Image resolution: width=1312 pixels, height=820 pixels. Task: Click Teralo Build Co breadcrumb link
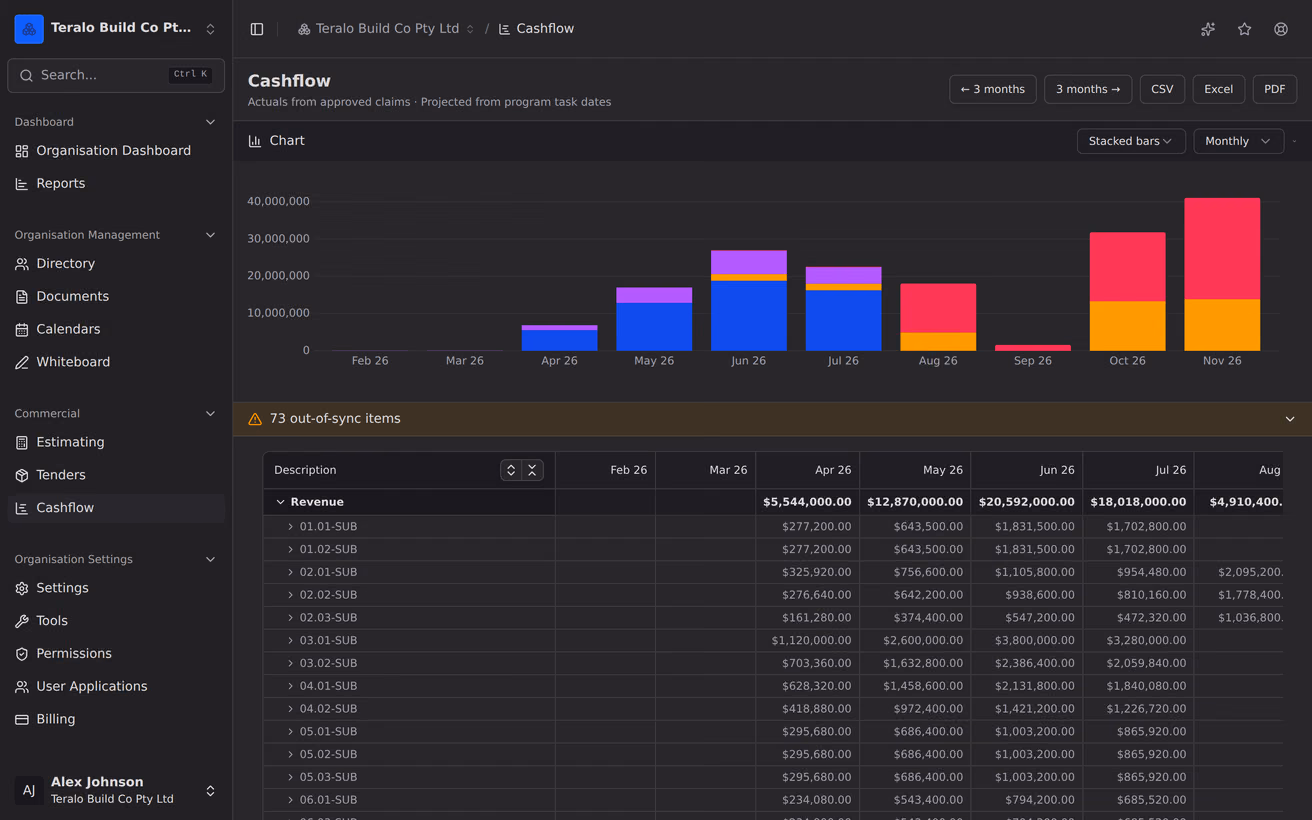[387, 29]
